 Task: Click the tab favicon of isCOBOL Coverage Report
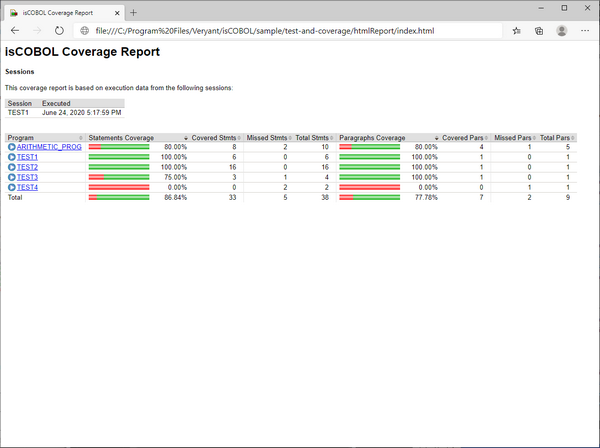tap(14, 13)
